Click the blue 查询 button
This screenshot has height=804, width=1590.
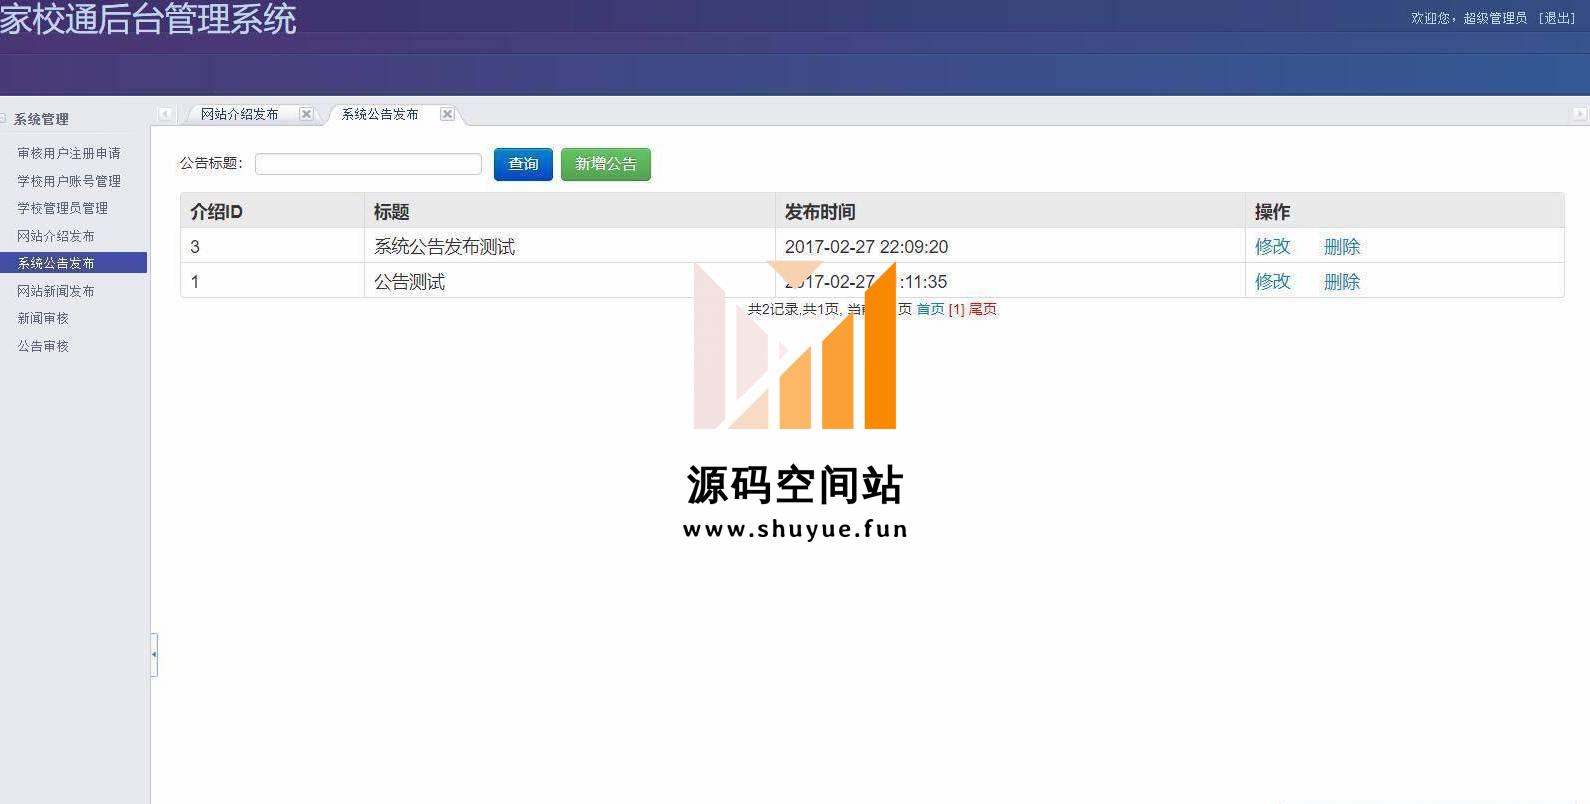point(523,164)
